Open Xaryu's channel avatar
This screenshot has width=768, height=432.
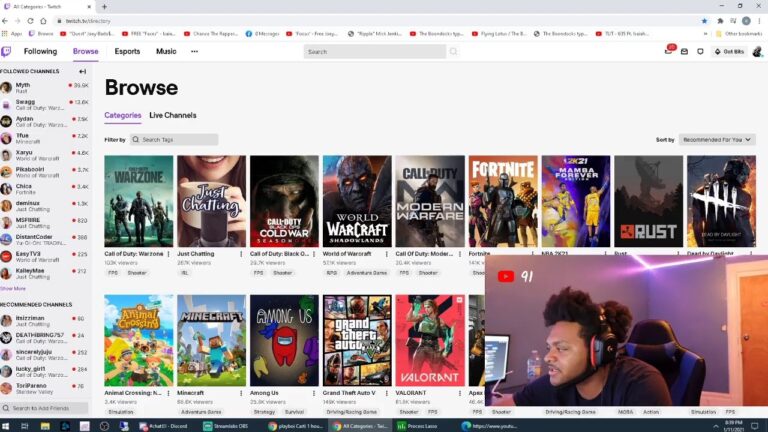6,155
